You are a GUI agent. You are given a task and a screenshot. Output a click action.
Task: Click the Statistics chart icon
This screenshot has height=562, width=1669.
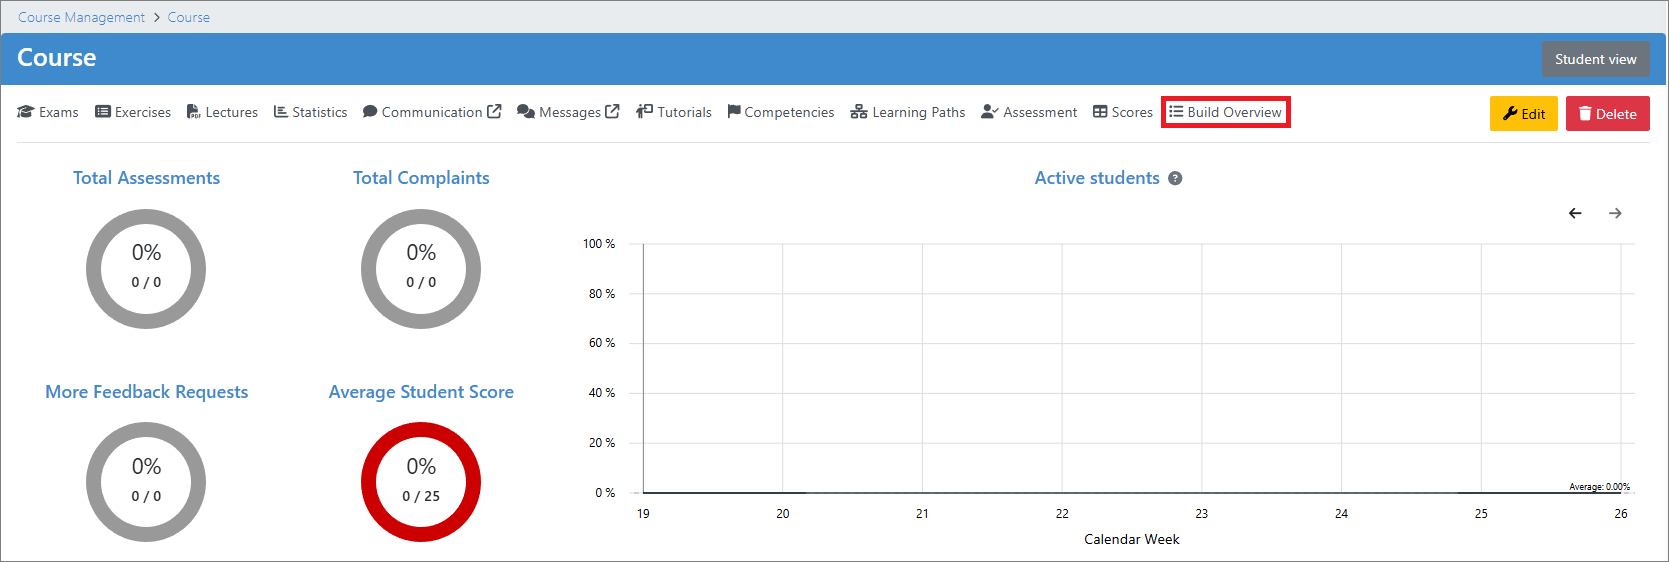click(281, 112)
